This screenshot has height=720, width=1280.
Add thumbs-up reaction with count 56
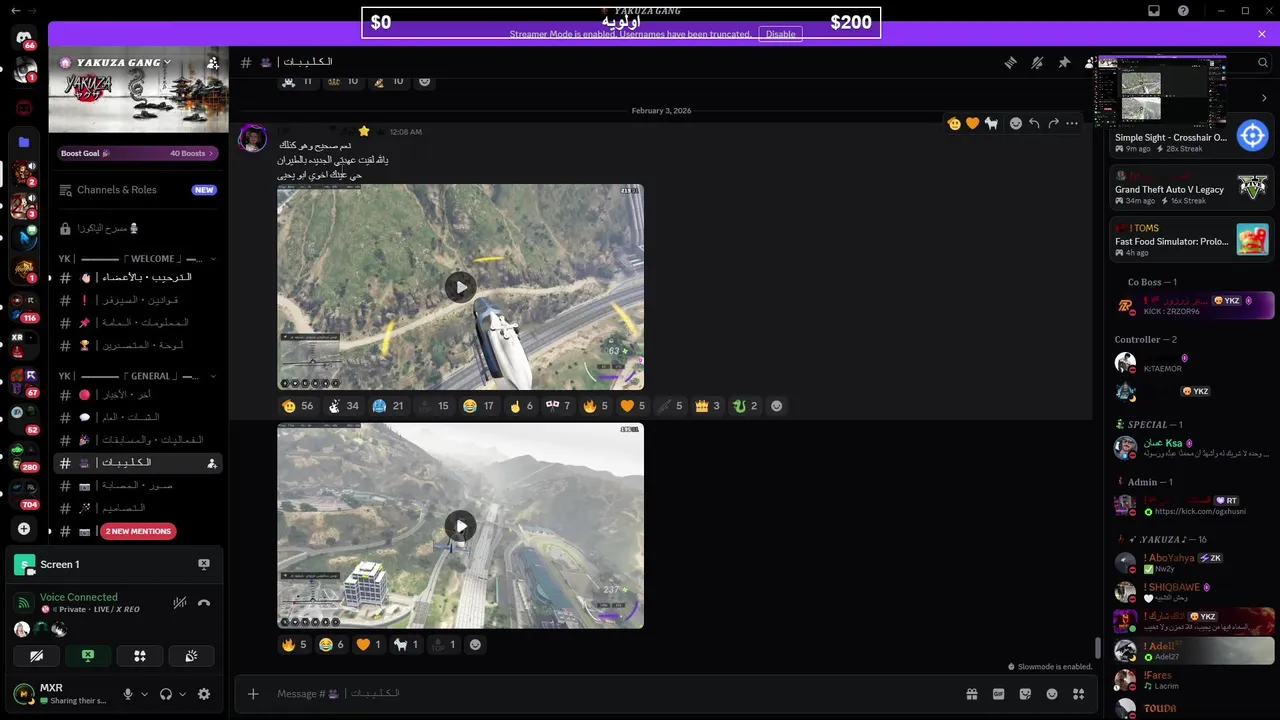pyautogui.click(x=298, y=406)
